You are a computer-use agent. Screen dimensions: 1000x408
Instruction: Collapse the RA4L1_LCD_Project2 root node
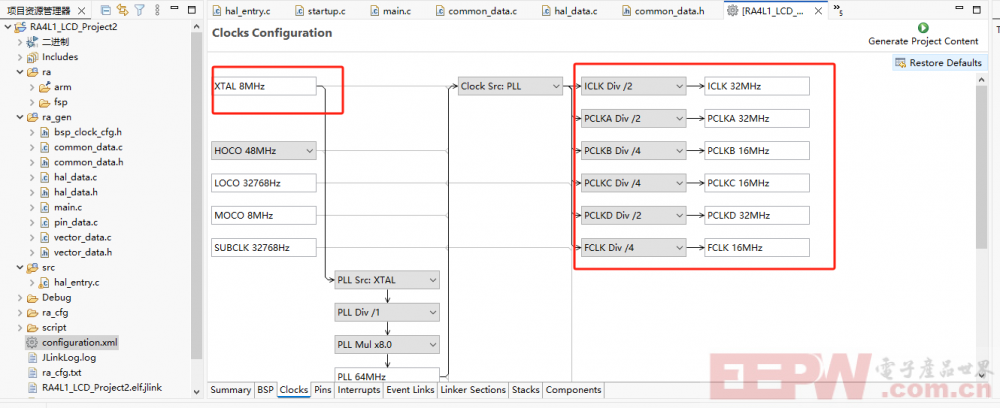coord(7,27)
